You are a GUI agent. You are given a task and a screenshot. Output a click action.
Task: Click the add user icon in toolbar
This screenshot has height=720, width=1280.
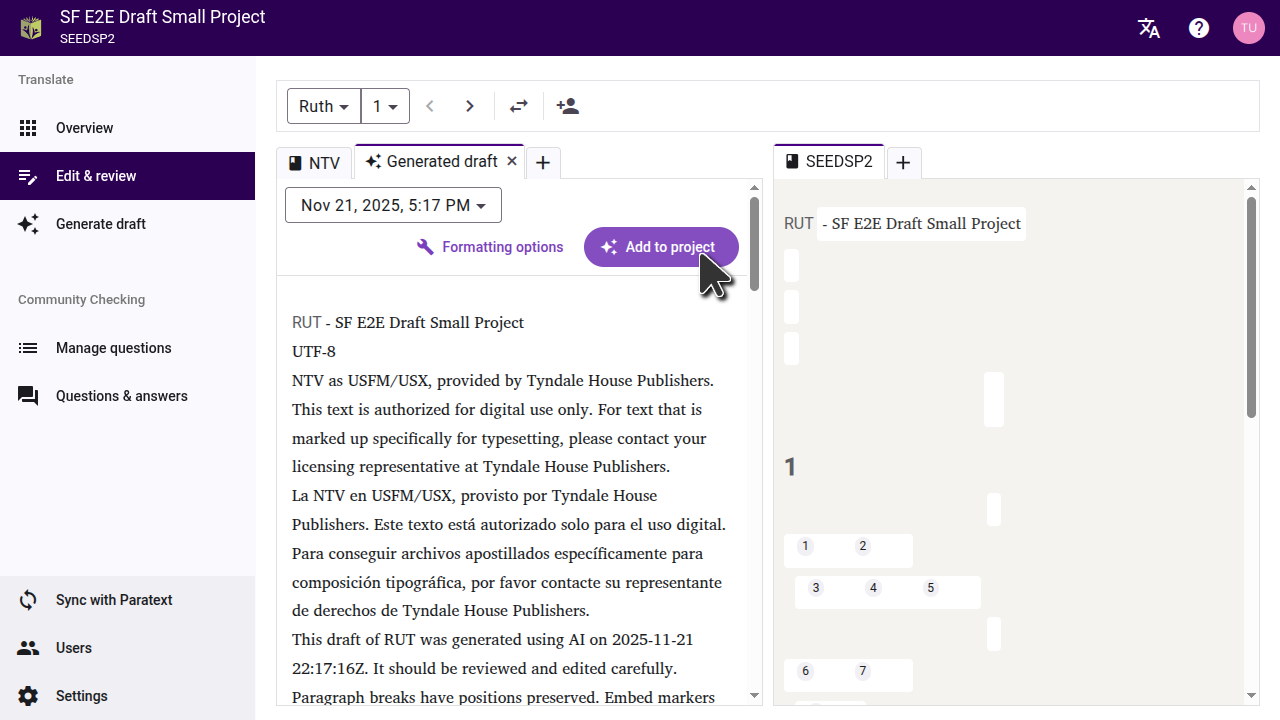pyautogui.click(x=568, y=106)
